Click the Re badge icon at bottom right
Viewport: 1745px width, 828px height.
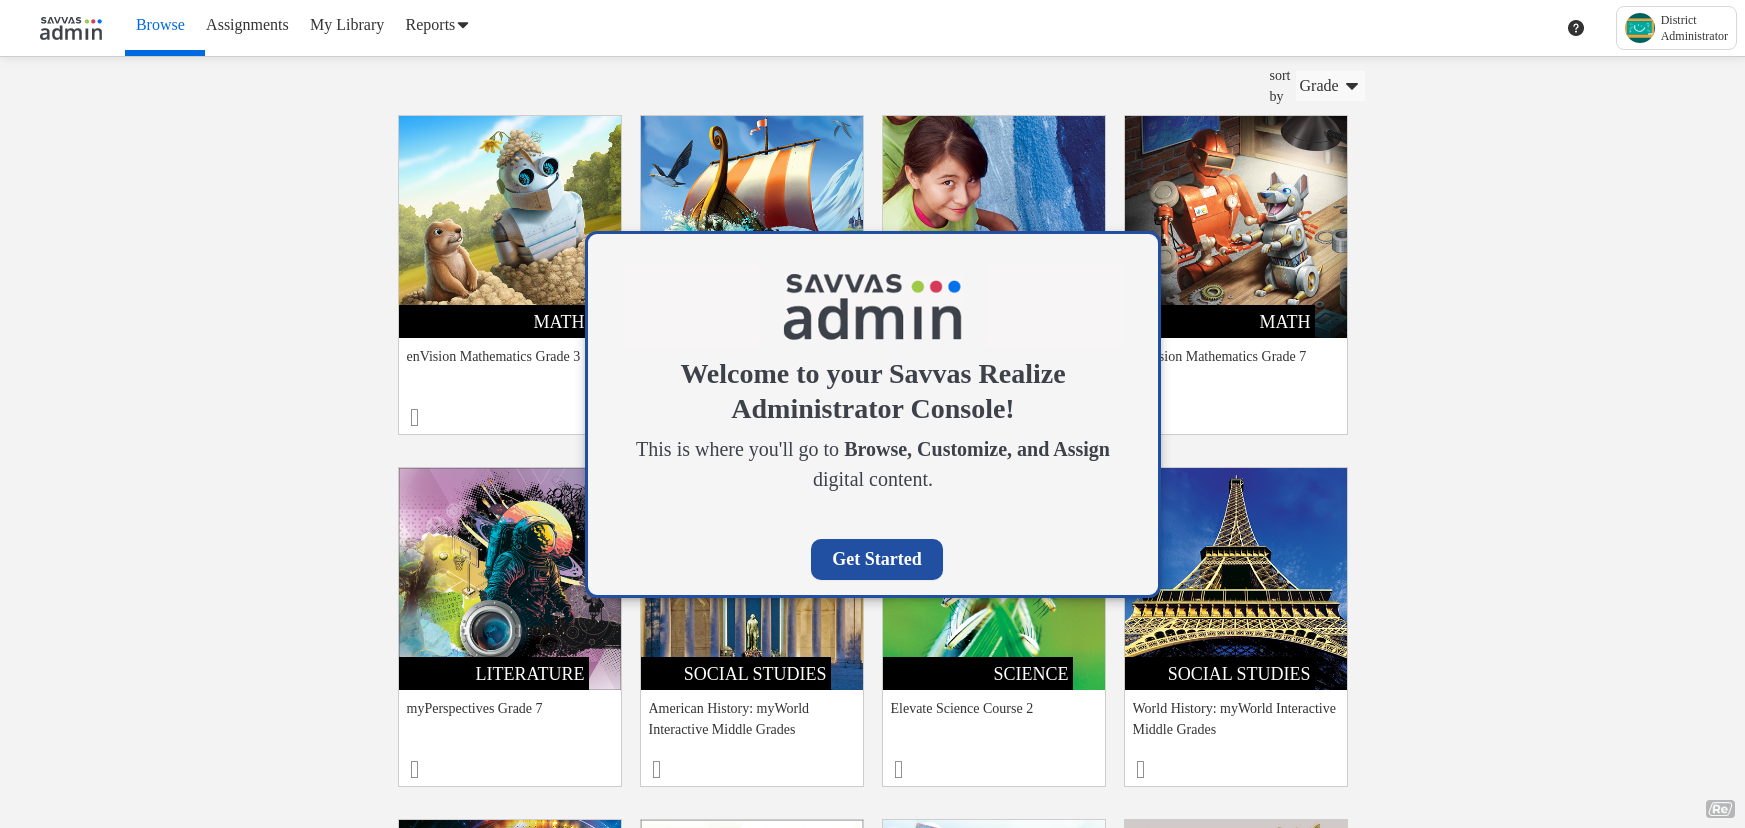click(1719, 809)
